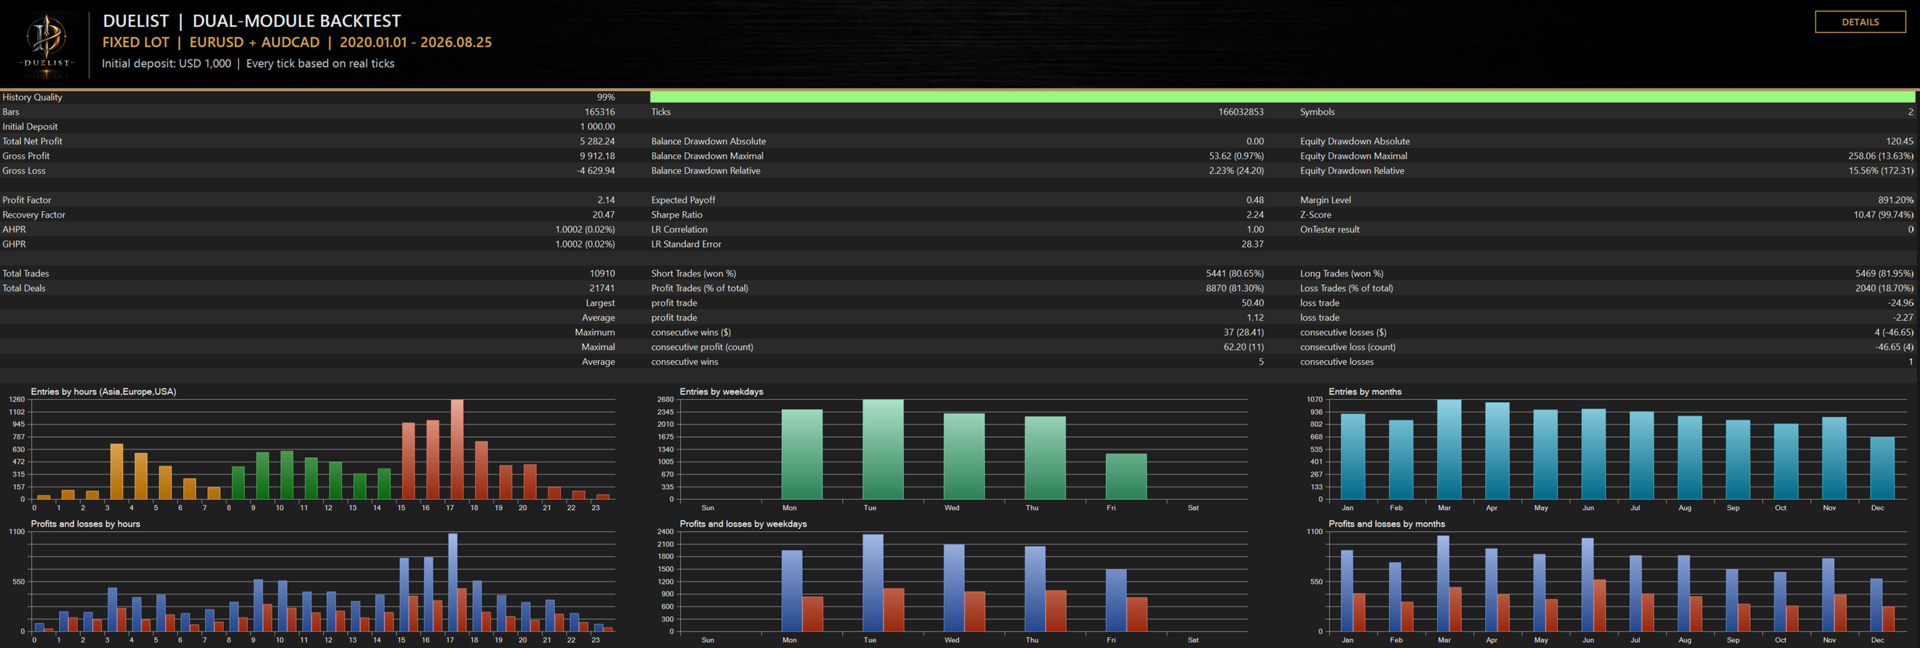Click Mar blue profit bar in monthly profits chart
Screen dimensions: 1920x648
(x=1443, y=583)
